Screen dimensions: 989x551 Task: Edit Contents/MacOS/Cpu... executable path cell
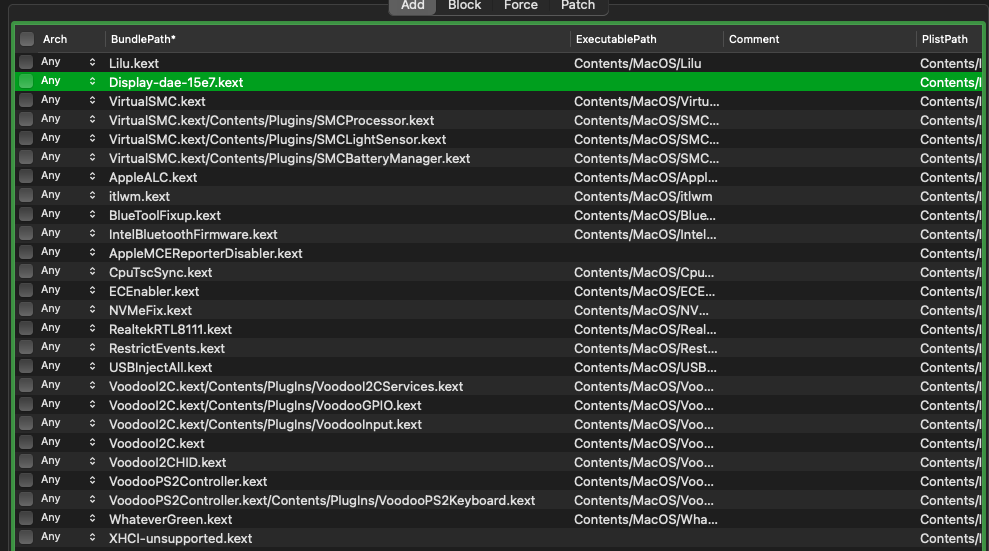tap(643, 272)
